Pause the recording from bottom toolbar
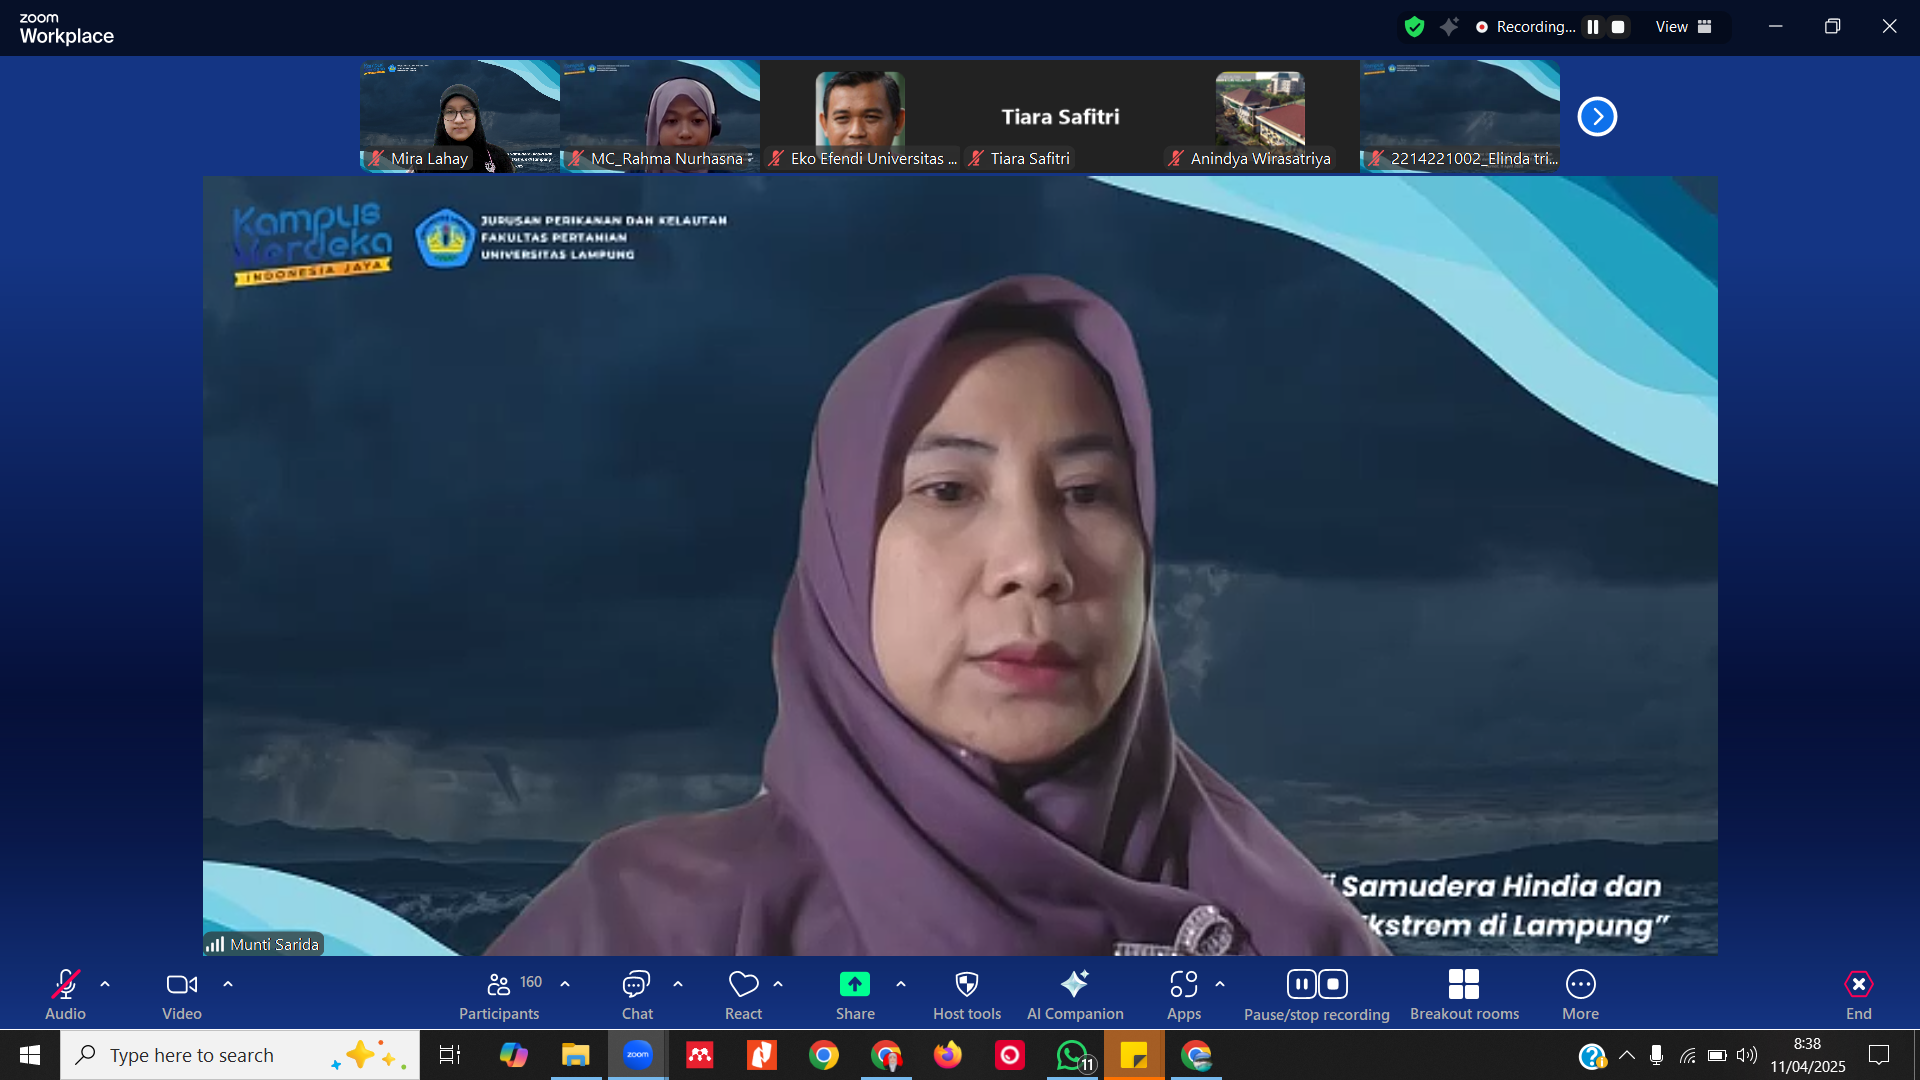1920x1080 pixels. 1301,985
